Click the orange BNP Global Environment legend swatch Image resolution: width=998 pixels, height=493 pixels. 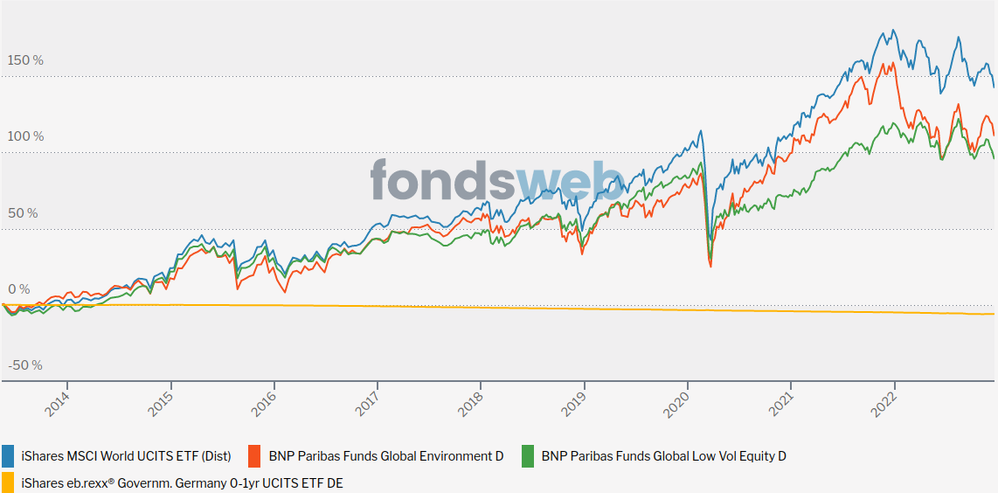coord(257,456)
